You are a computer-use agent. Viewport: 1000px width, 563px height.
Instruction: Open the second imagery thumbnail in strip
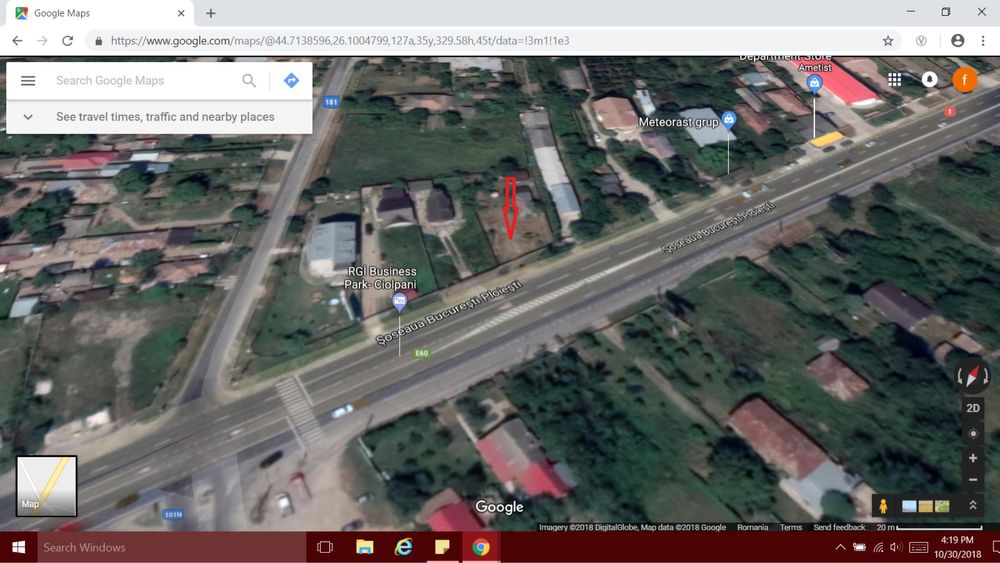click(x=925, y=506)
